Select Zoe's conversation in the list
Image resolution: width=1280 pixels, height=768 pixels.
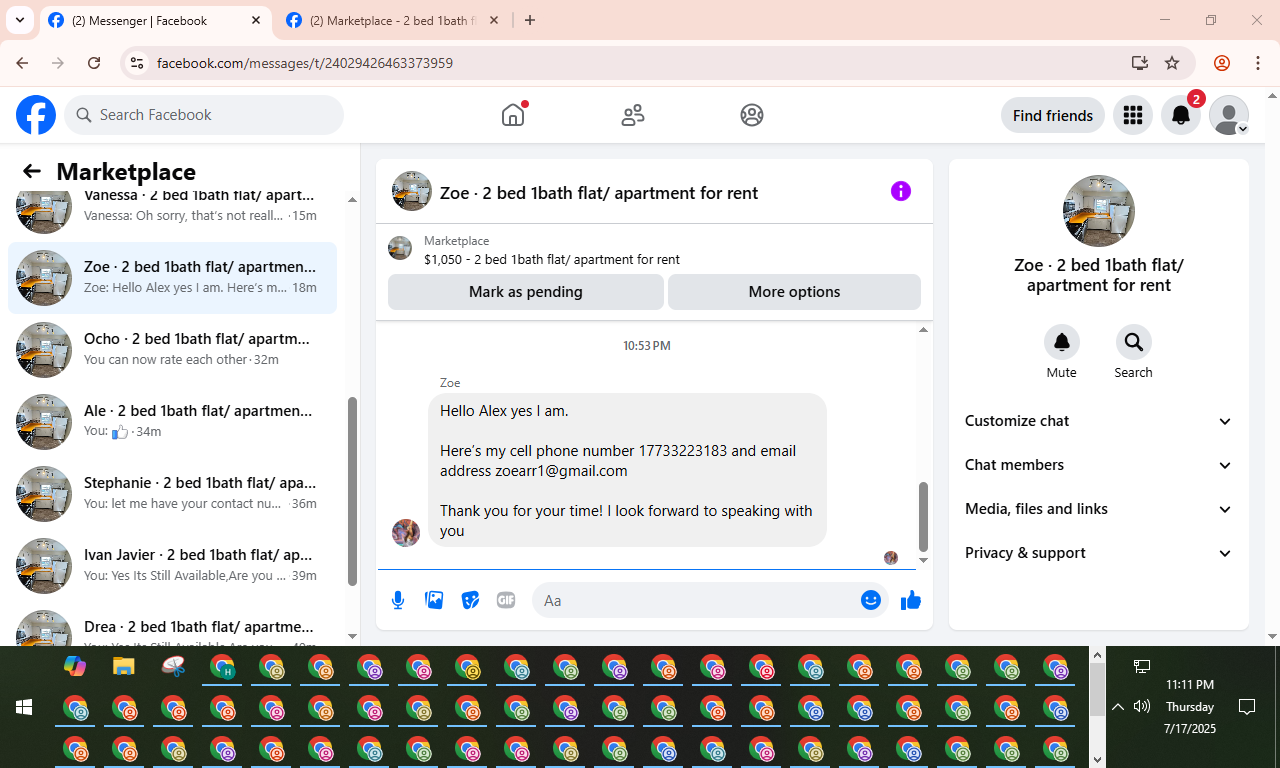(172, 277)
